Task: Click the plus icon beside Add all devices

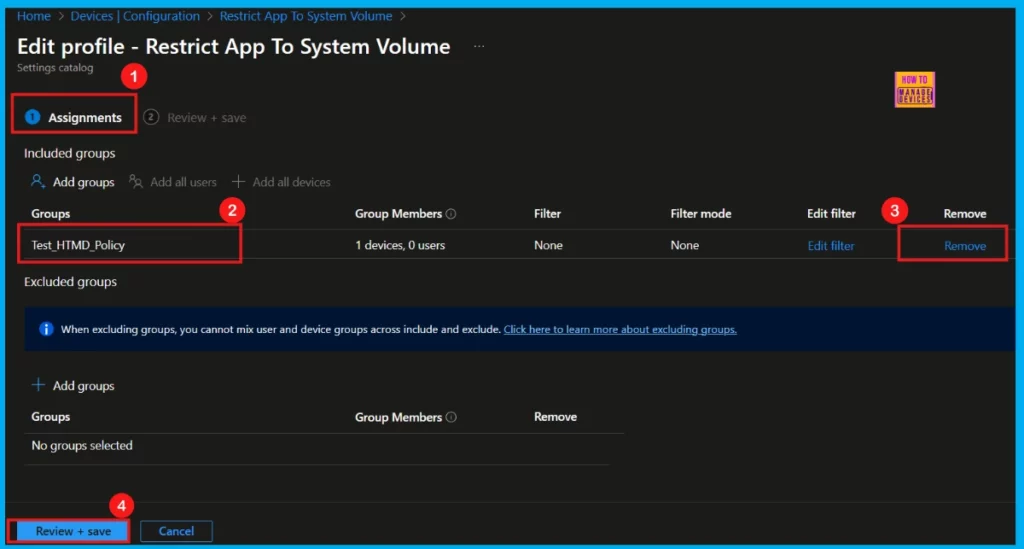Action: [238, 181]
